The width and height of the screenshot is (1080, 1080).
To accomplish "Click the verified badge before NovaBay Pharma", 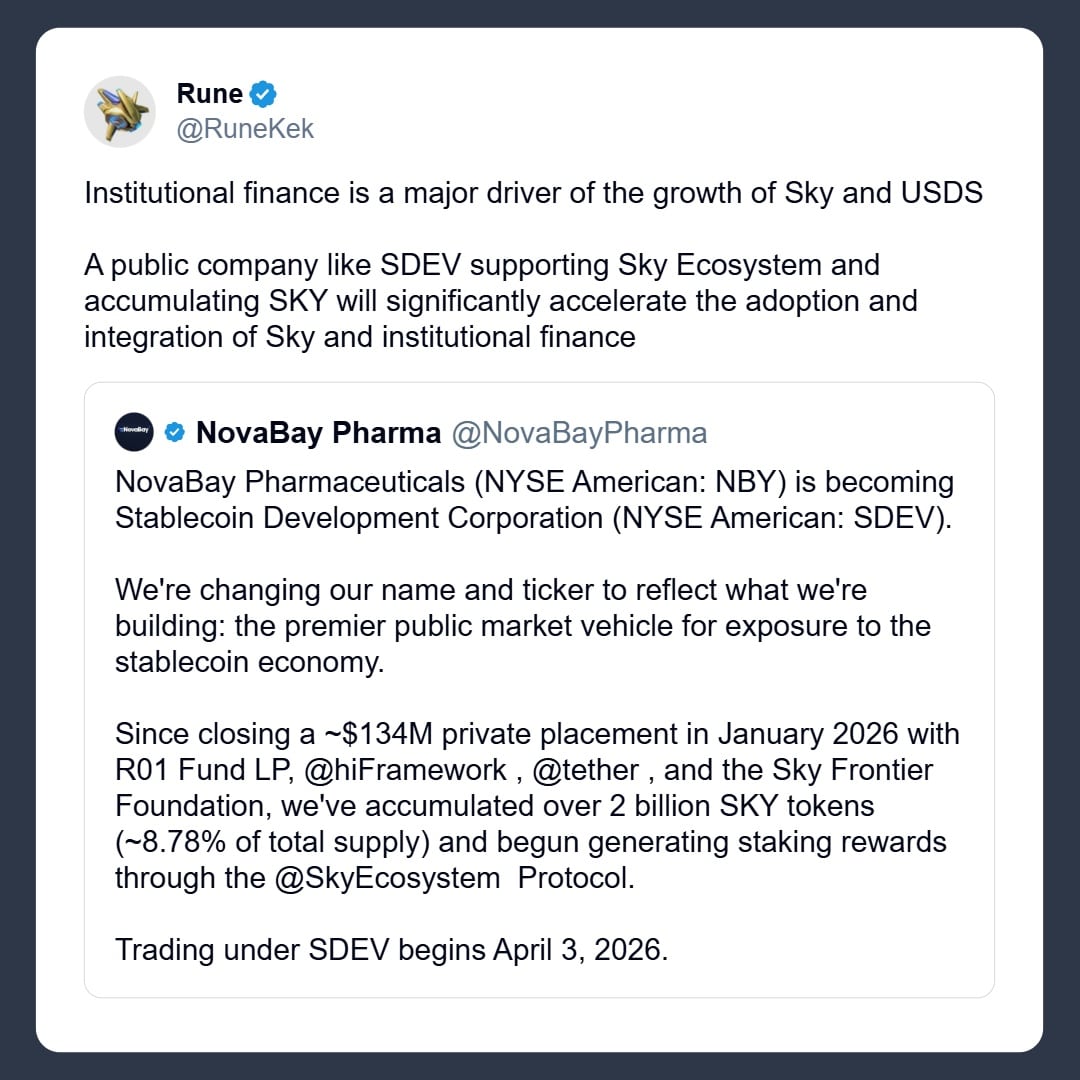I will [x=174, y=433].
